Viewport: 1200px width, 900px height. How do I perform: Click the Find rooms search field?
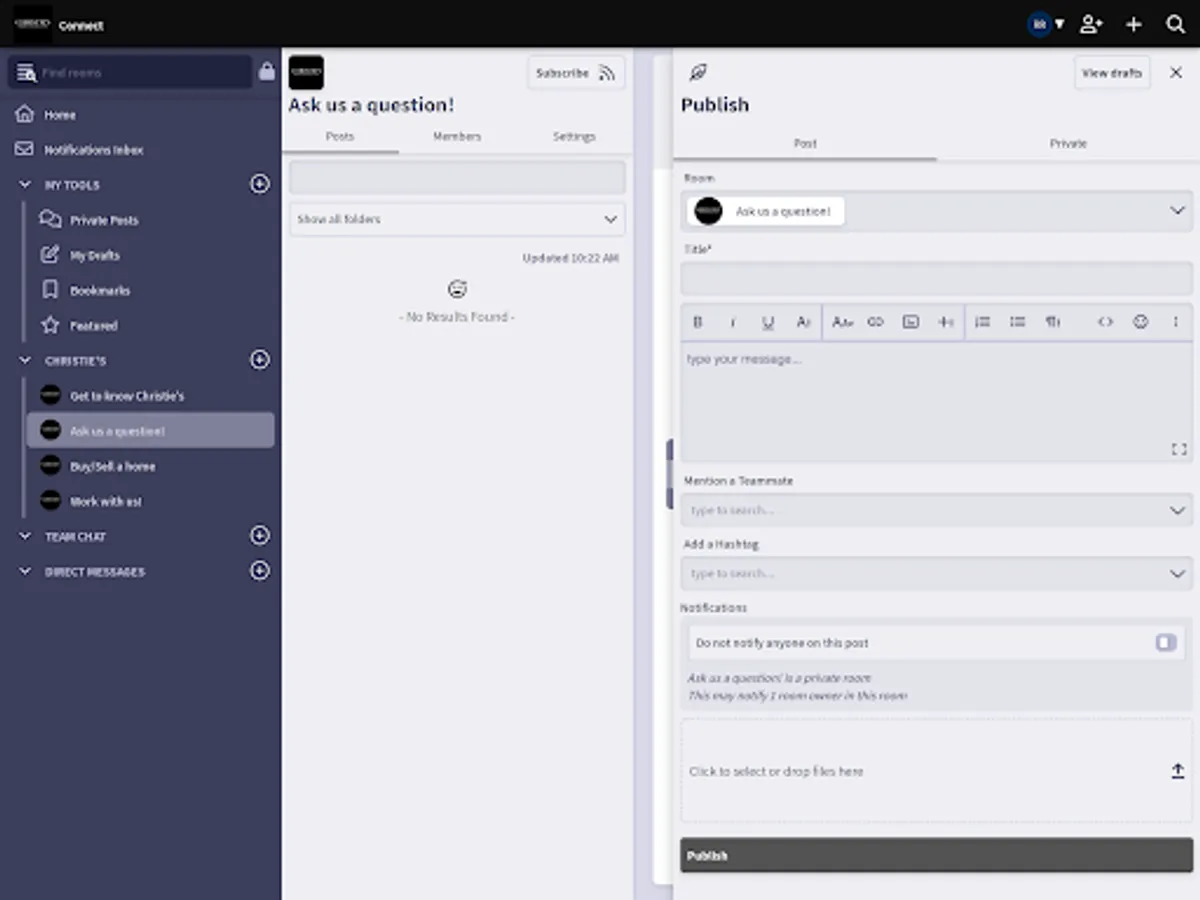tap(130, 73)
